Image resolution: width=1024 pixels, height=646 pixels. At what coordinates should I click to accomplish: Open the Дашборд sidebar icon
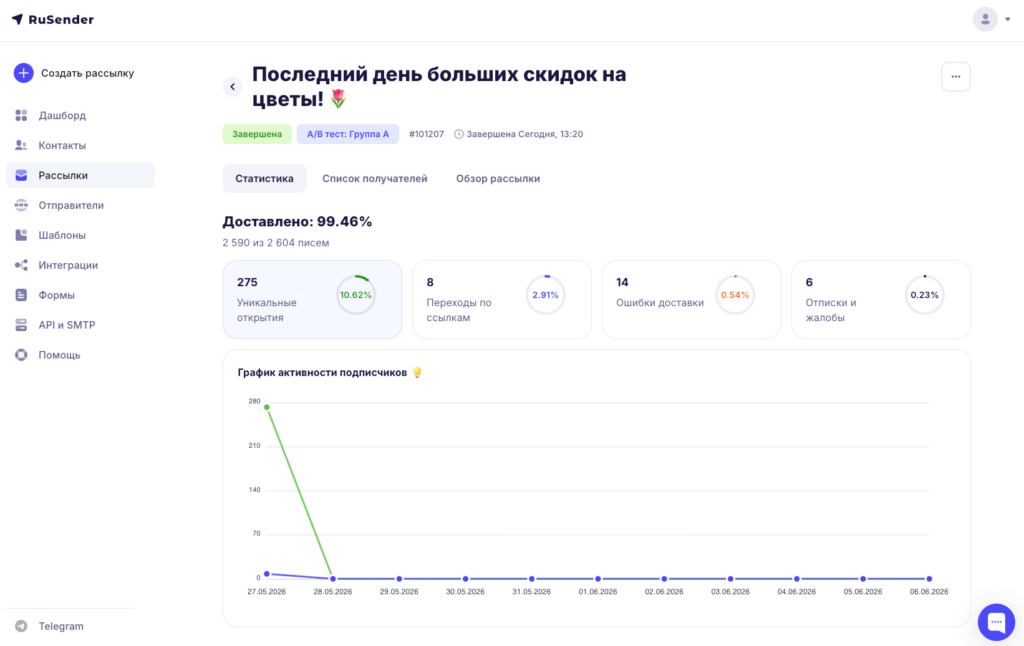(22, 116)
